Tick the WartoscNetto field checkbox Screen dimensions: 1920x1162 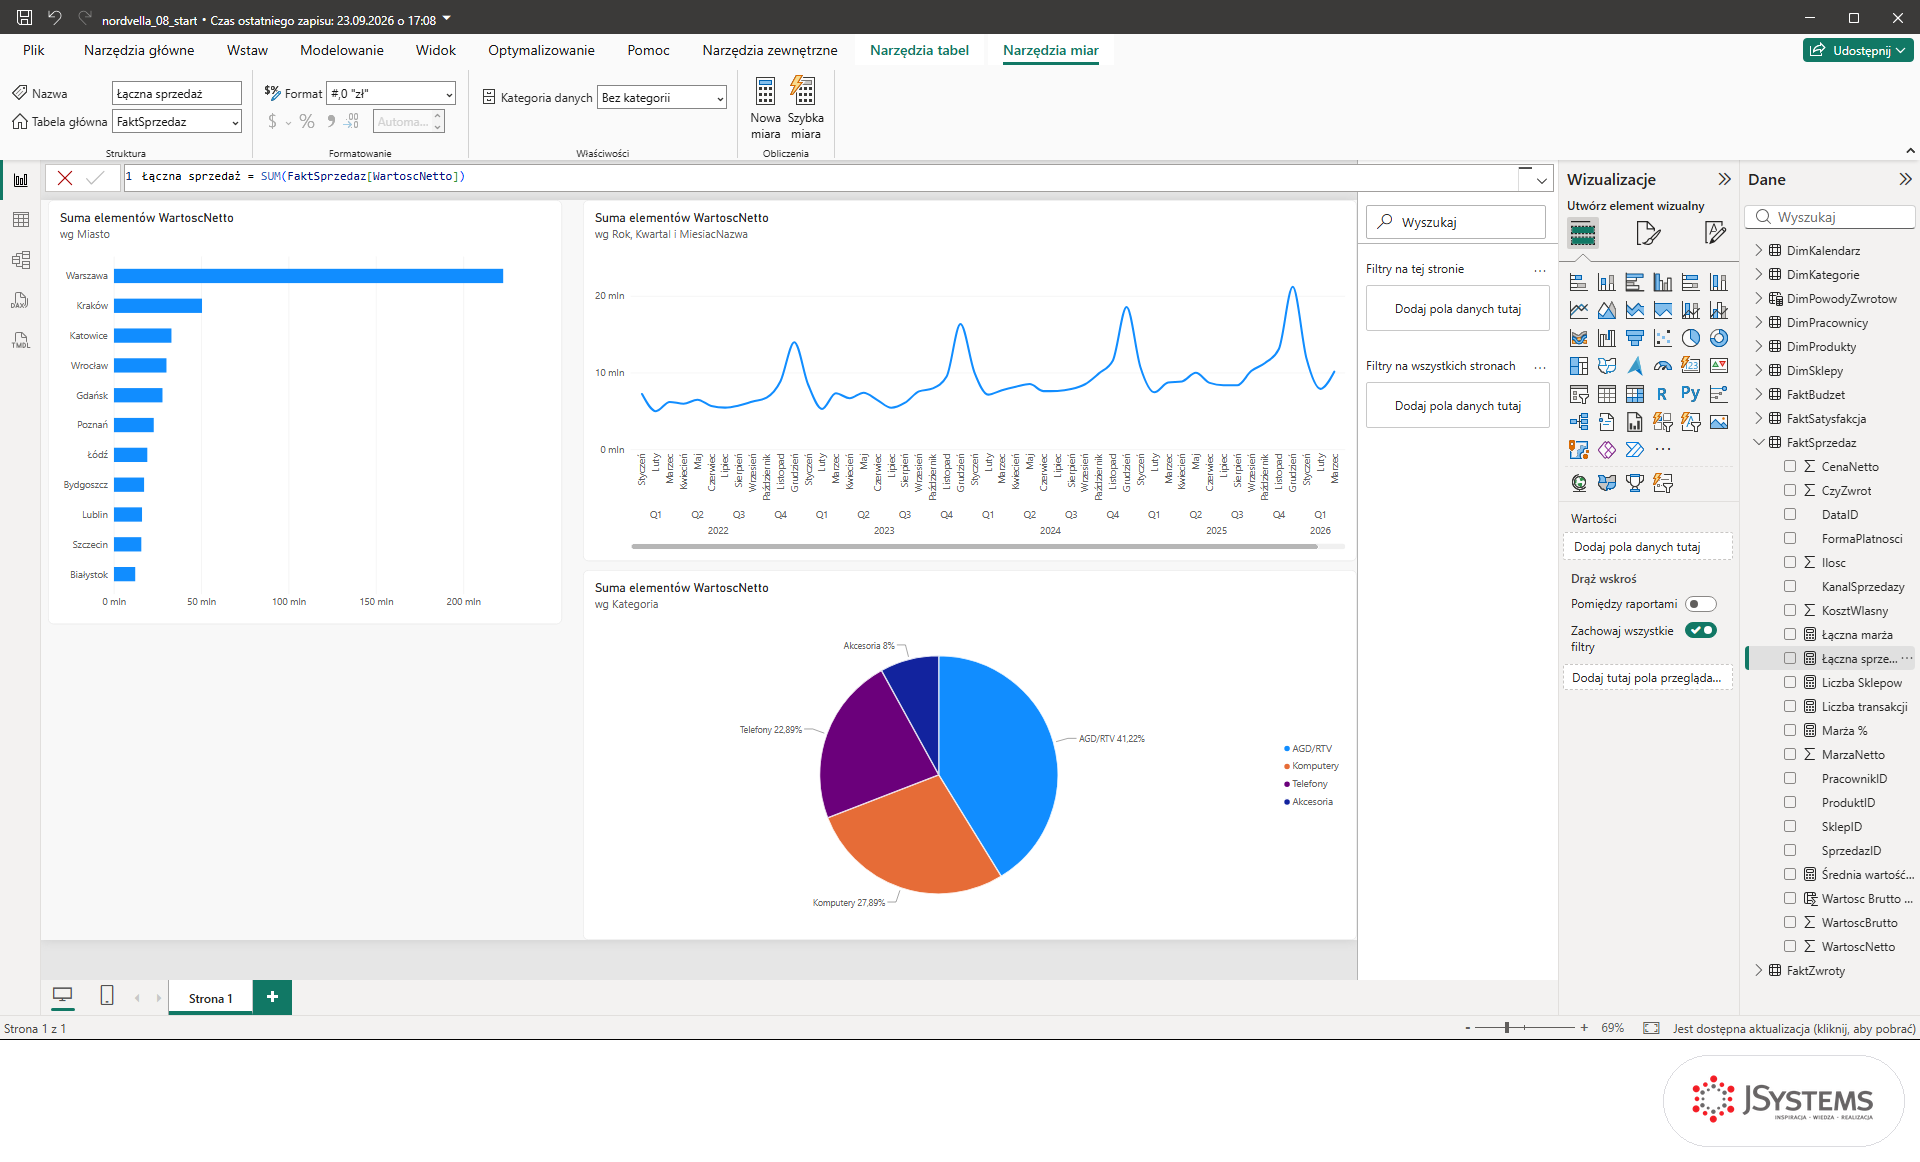[x=1790, y=946]
